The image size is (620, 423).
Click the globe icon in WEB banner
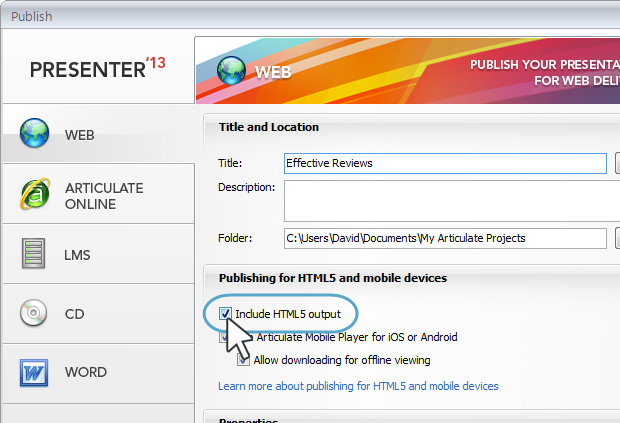pos(231,70)
